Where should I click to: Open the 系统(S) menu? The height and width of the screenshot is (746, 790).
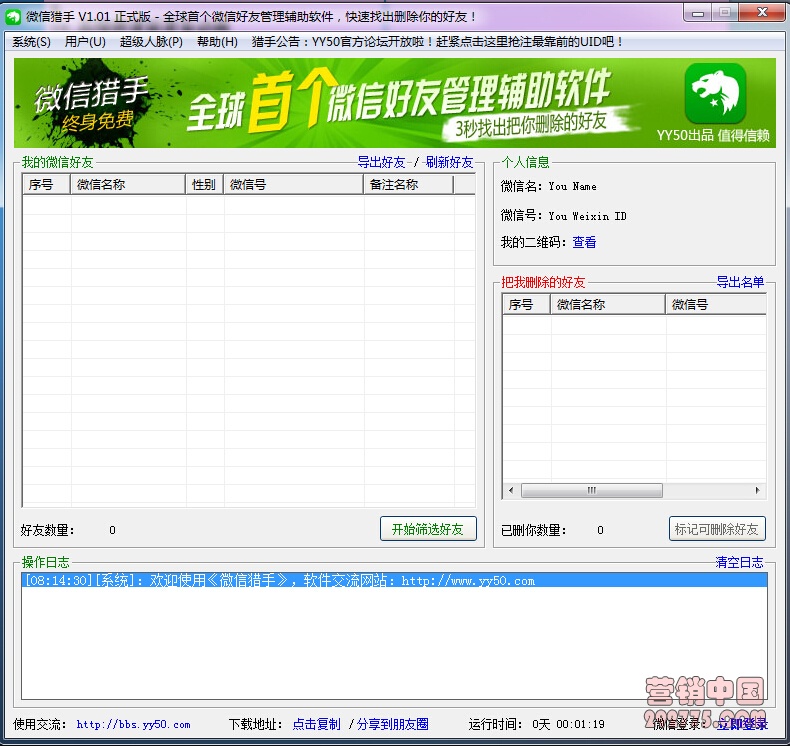pyautogui.click(x=31, y=42)
